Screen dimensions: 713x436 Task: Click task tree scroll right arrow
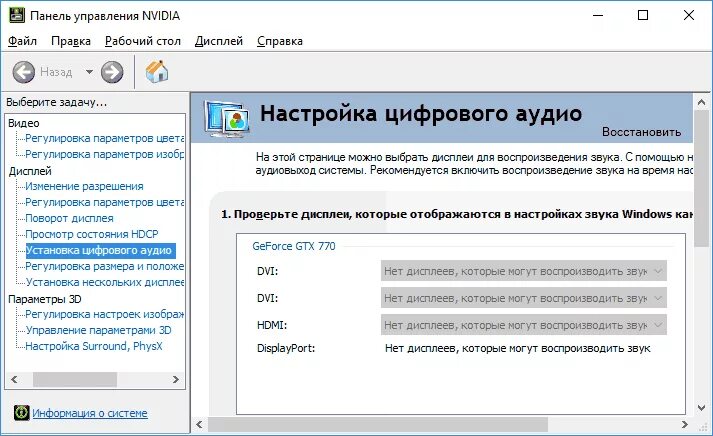[176, 379]
